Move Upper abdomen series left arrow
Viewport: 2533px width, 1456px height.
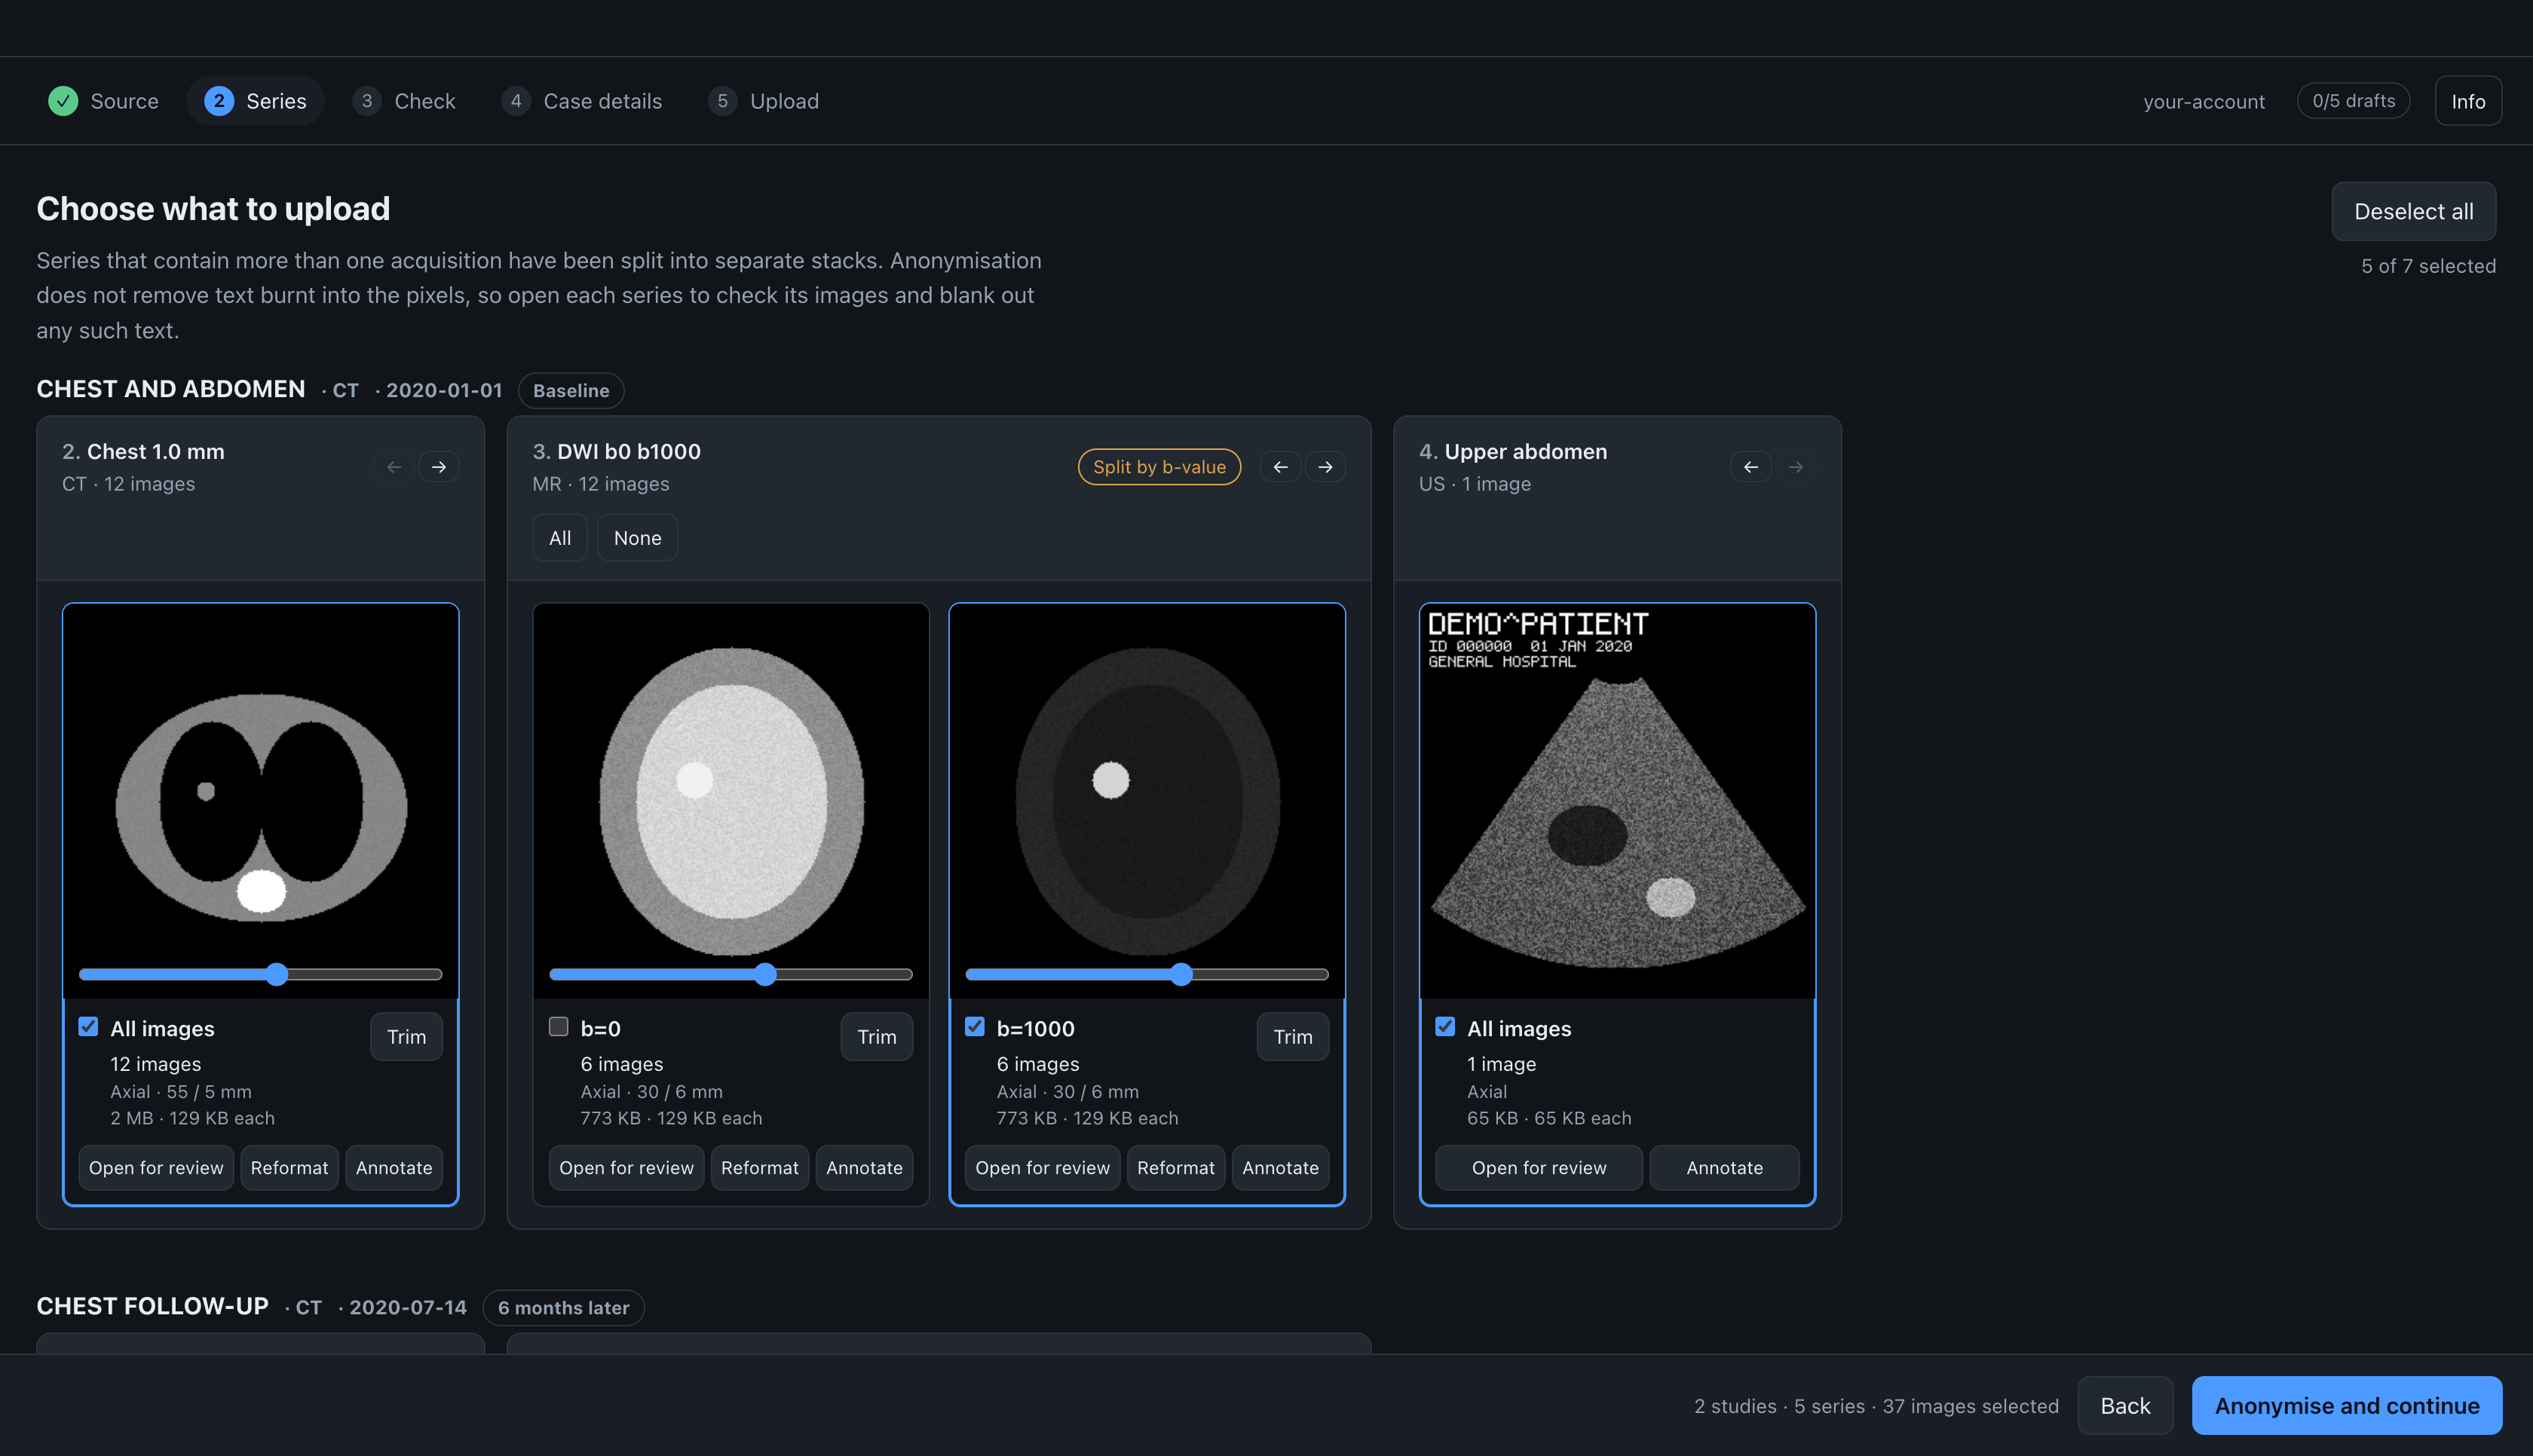(x=1751, y=467)
